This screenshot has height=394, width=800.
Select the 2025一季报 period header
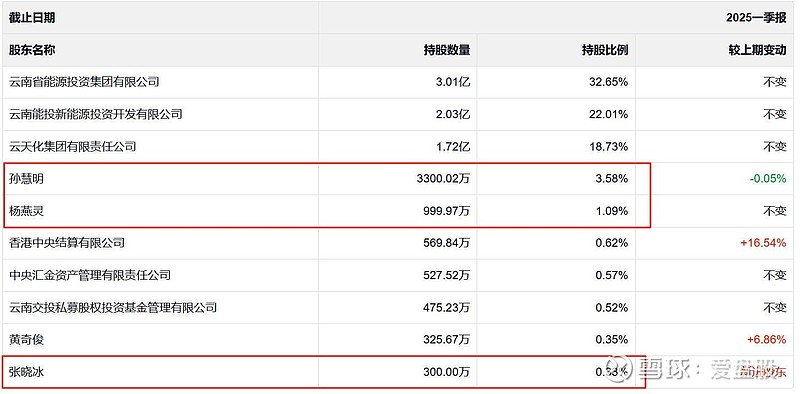[x=757, y=18]
